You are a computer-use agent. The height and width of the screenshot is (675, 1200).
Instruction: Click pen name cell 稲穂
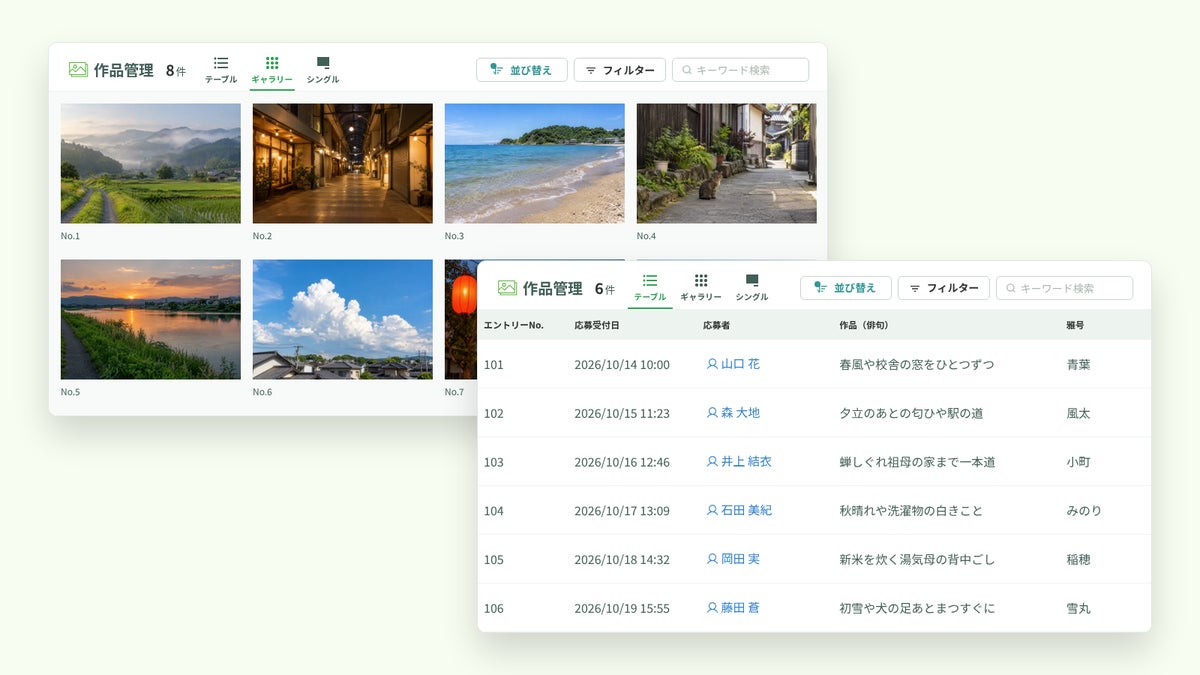[x=1078, y=560]
